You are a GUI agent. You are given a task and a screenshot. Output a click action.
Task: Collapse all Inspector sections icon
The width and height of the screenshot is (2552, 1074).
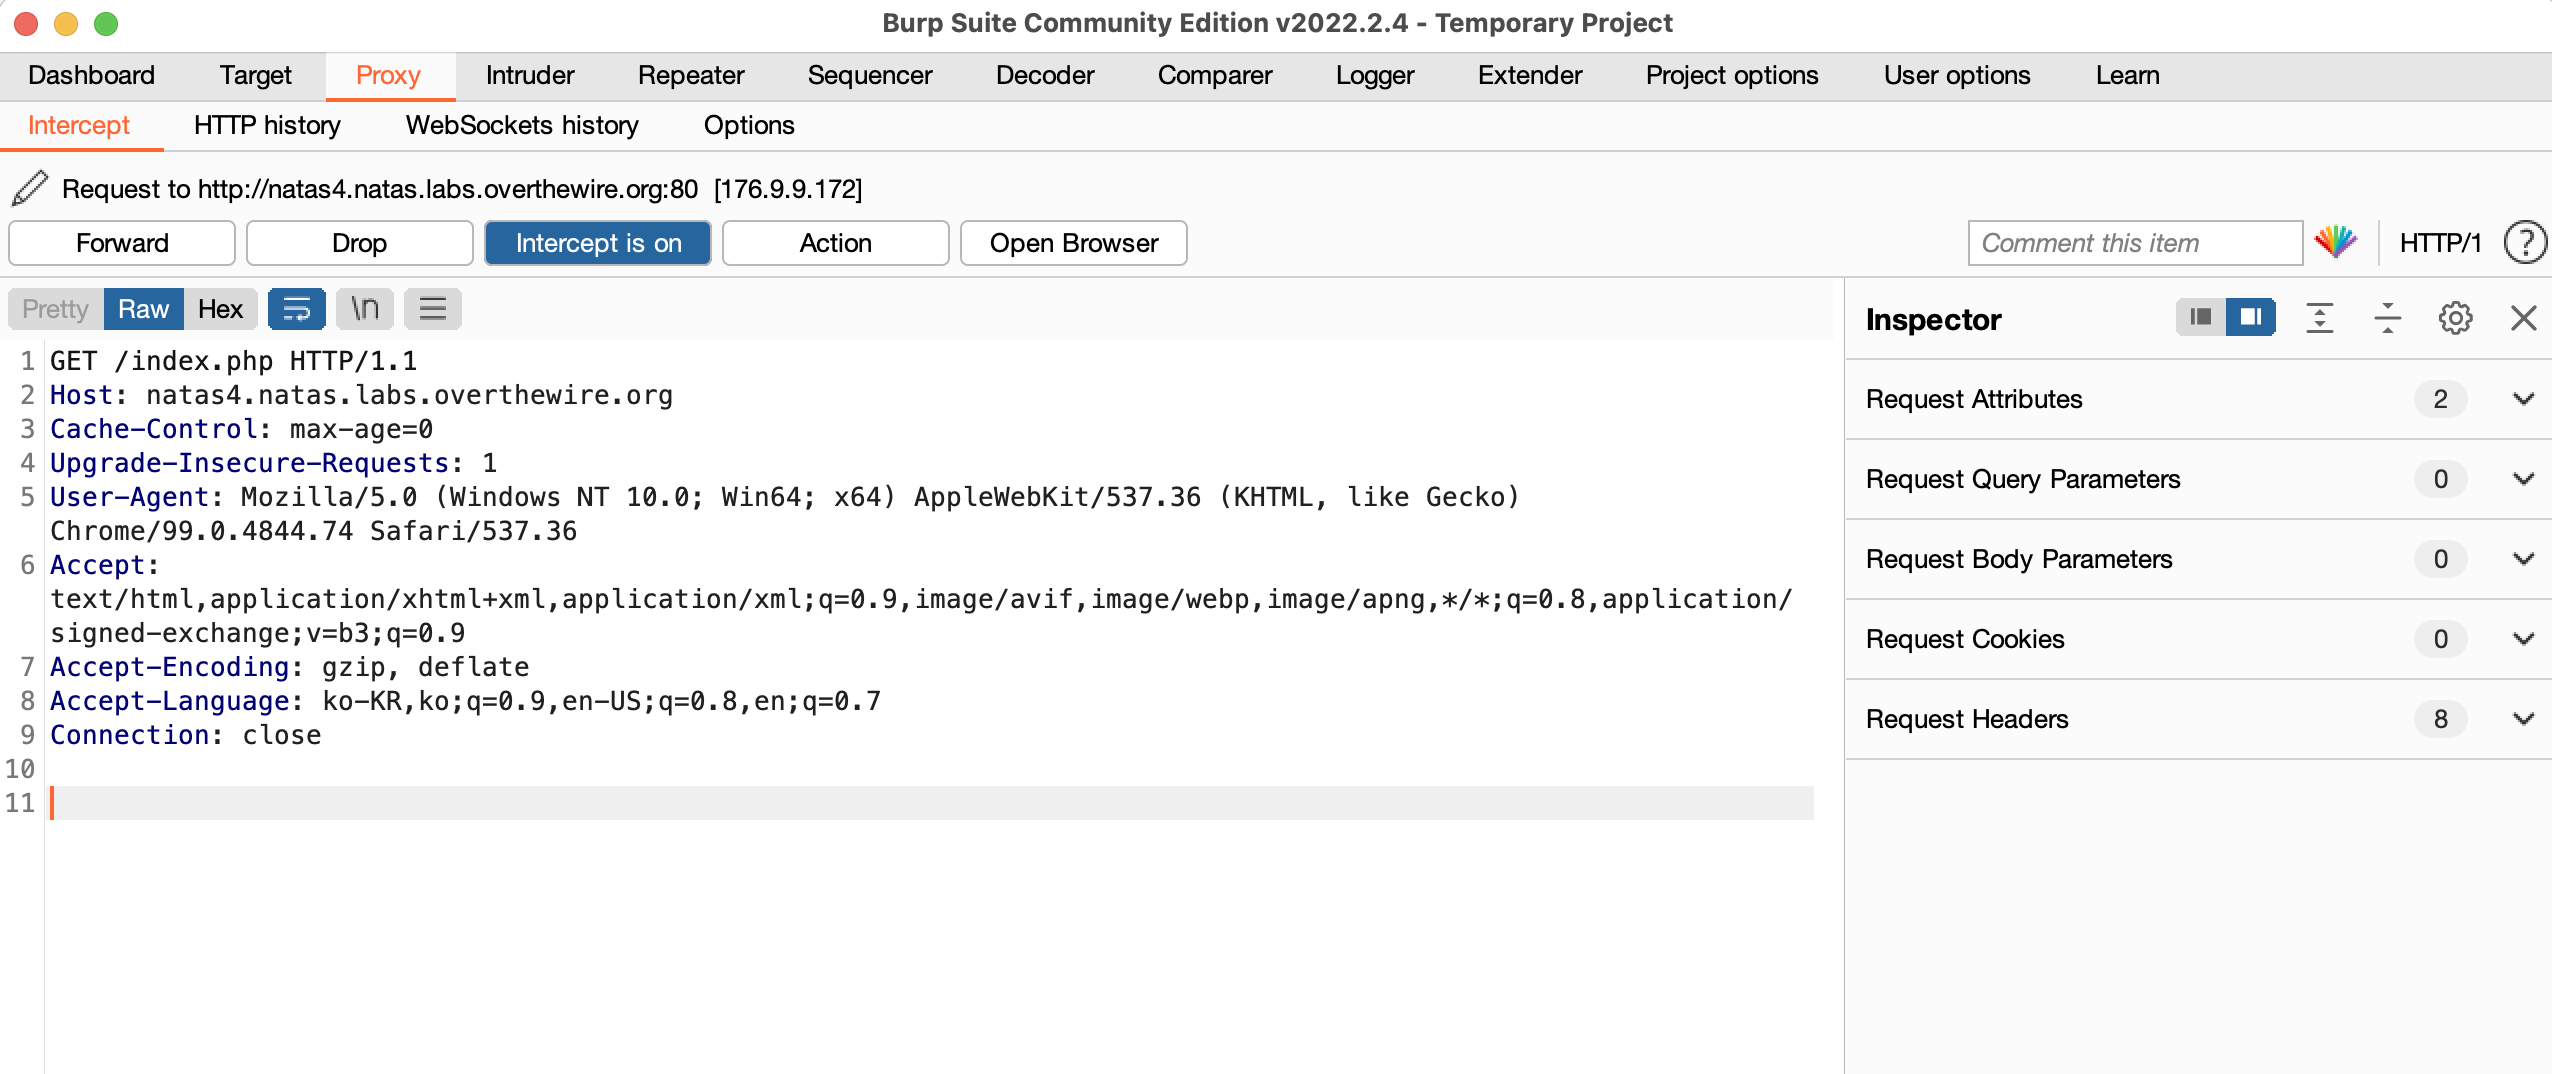2387,318
